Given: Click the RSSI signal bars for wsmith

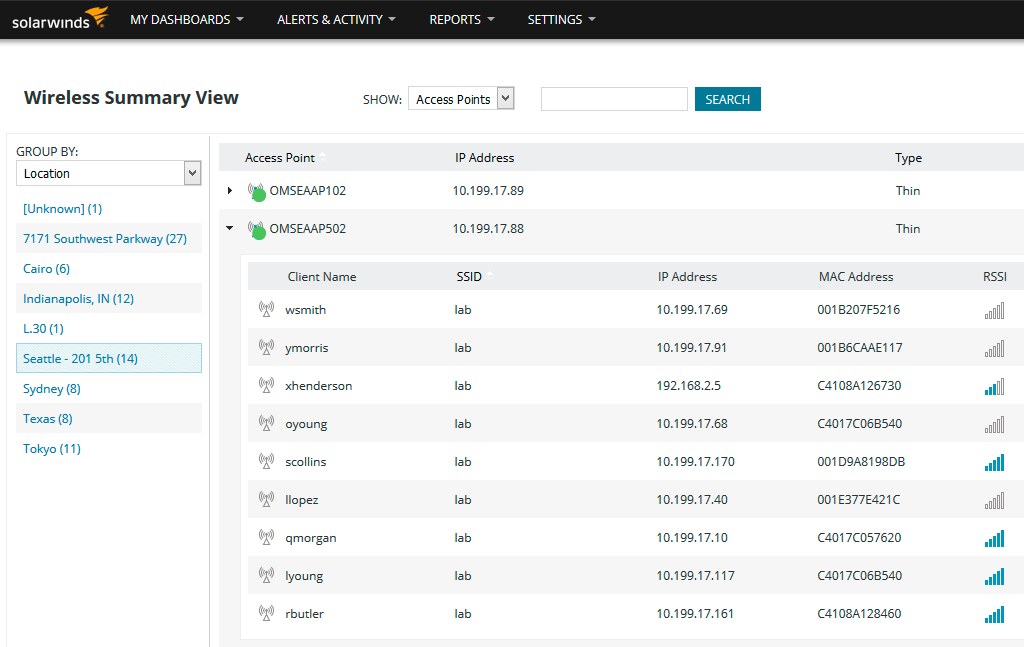Looking at the screenshot, I should [x=994, y=311].
